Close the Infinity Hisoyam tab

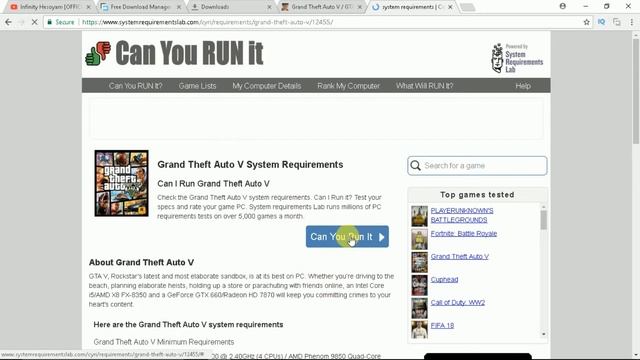tap(88, 7)
